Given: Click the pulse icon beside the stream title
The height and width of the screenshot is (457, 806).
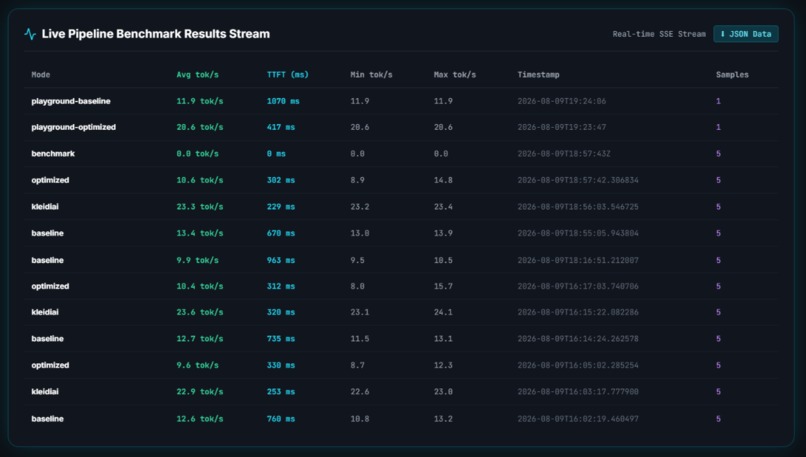Looking at the screenshot, I should [30, 34].
